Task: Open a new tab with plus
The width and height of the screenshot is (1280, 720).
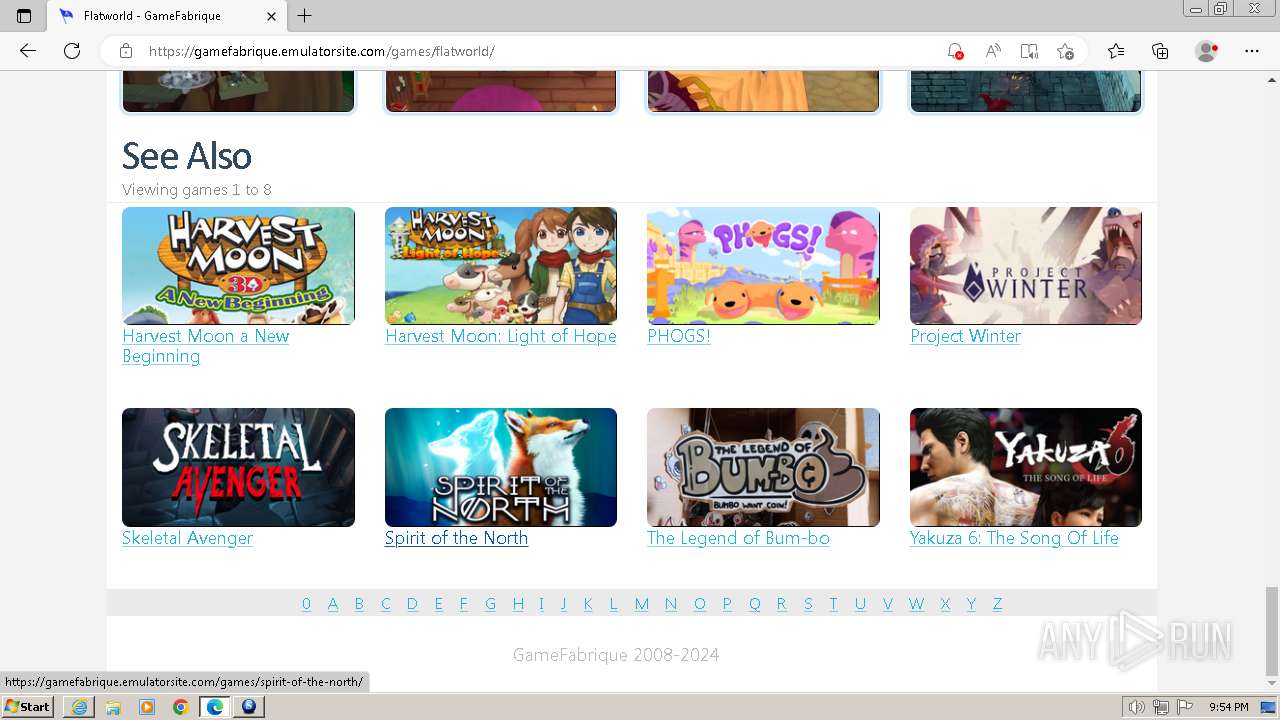Action: point(305,16)
